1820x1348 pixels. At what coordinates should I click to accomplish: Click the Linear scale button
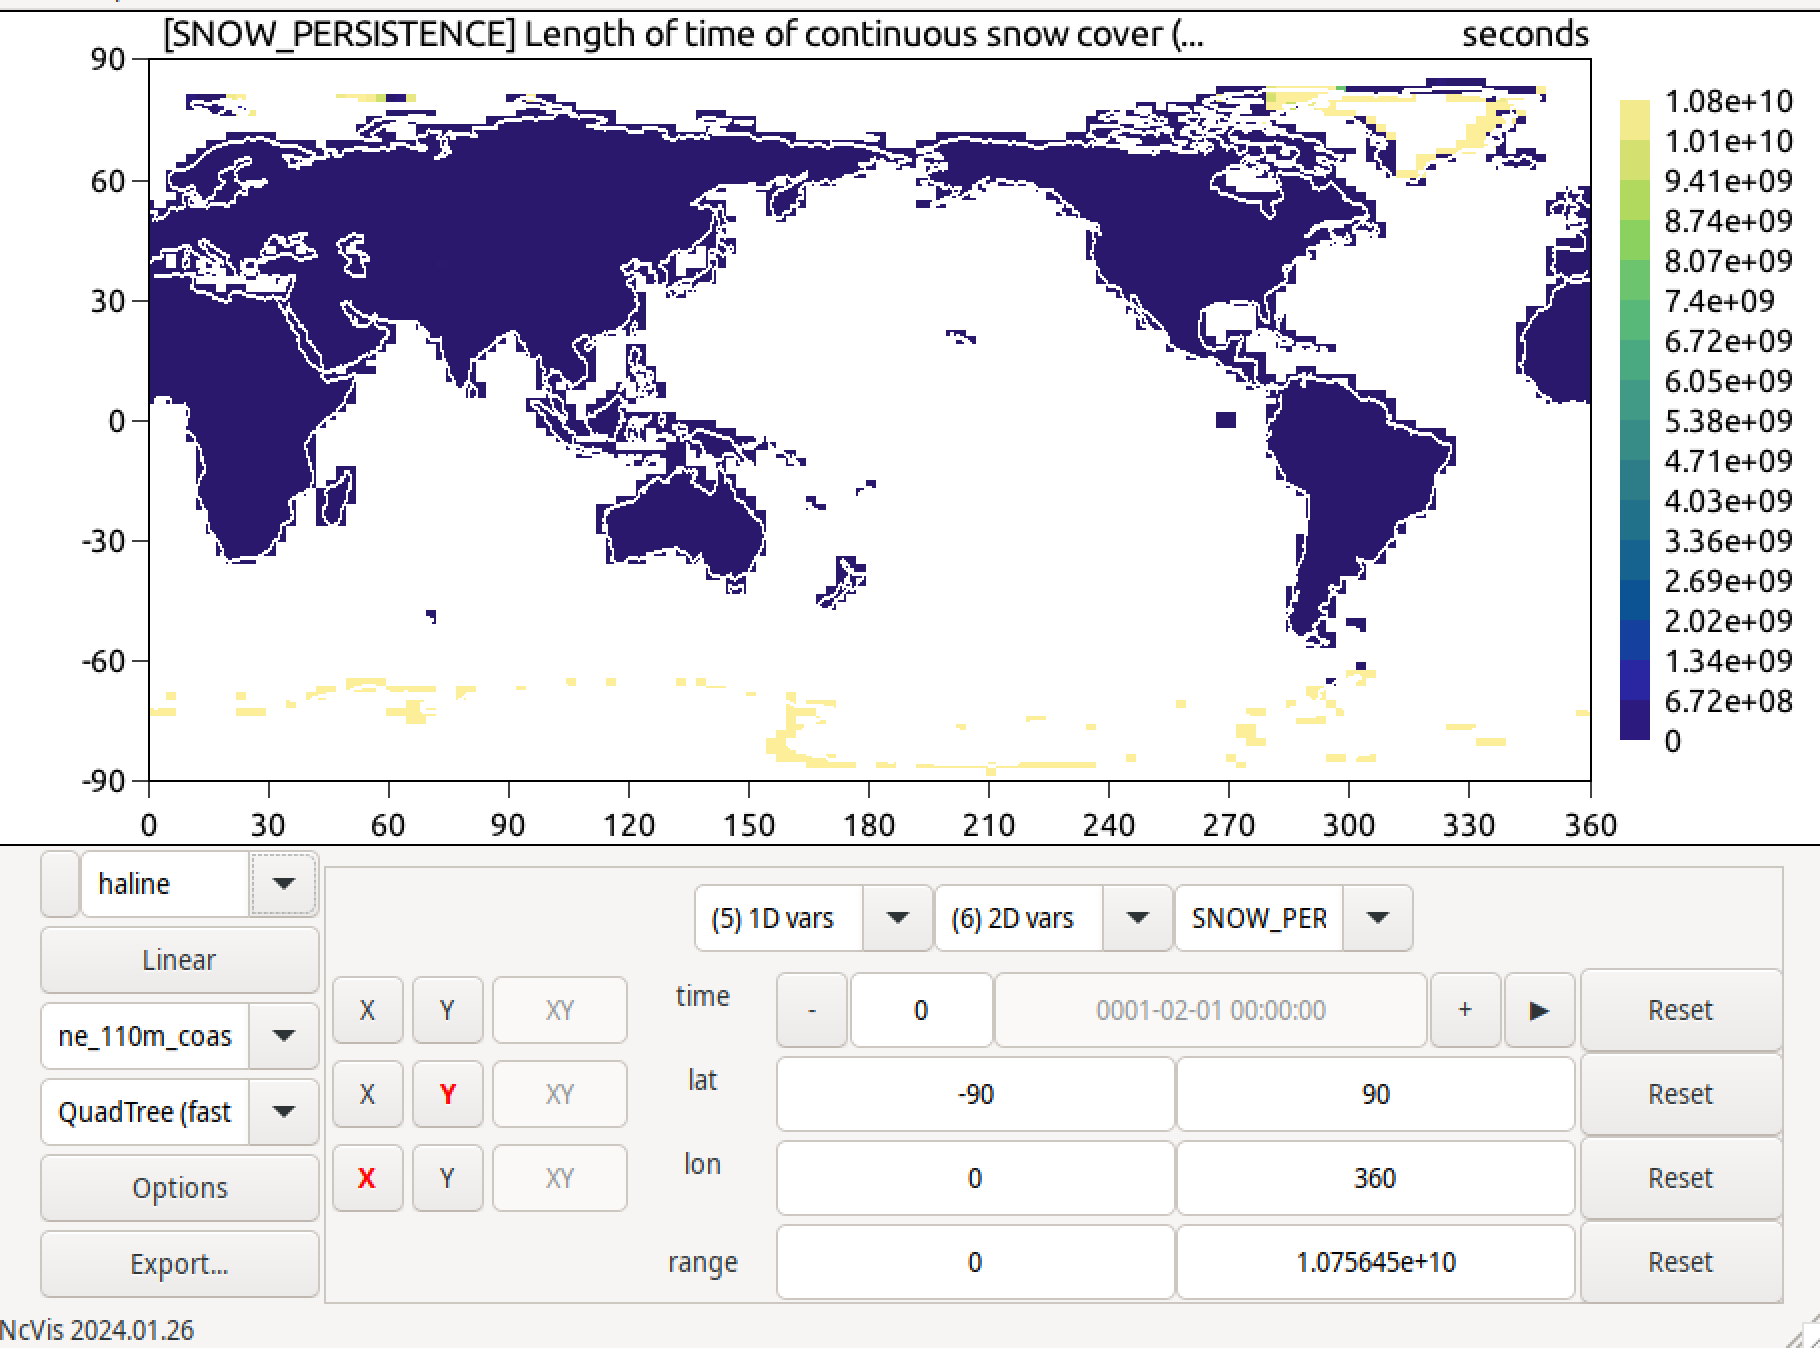(x=180, y=960)
